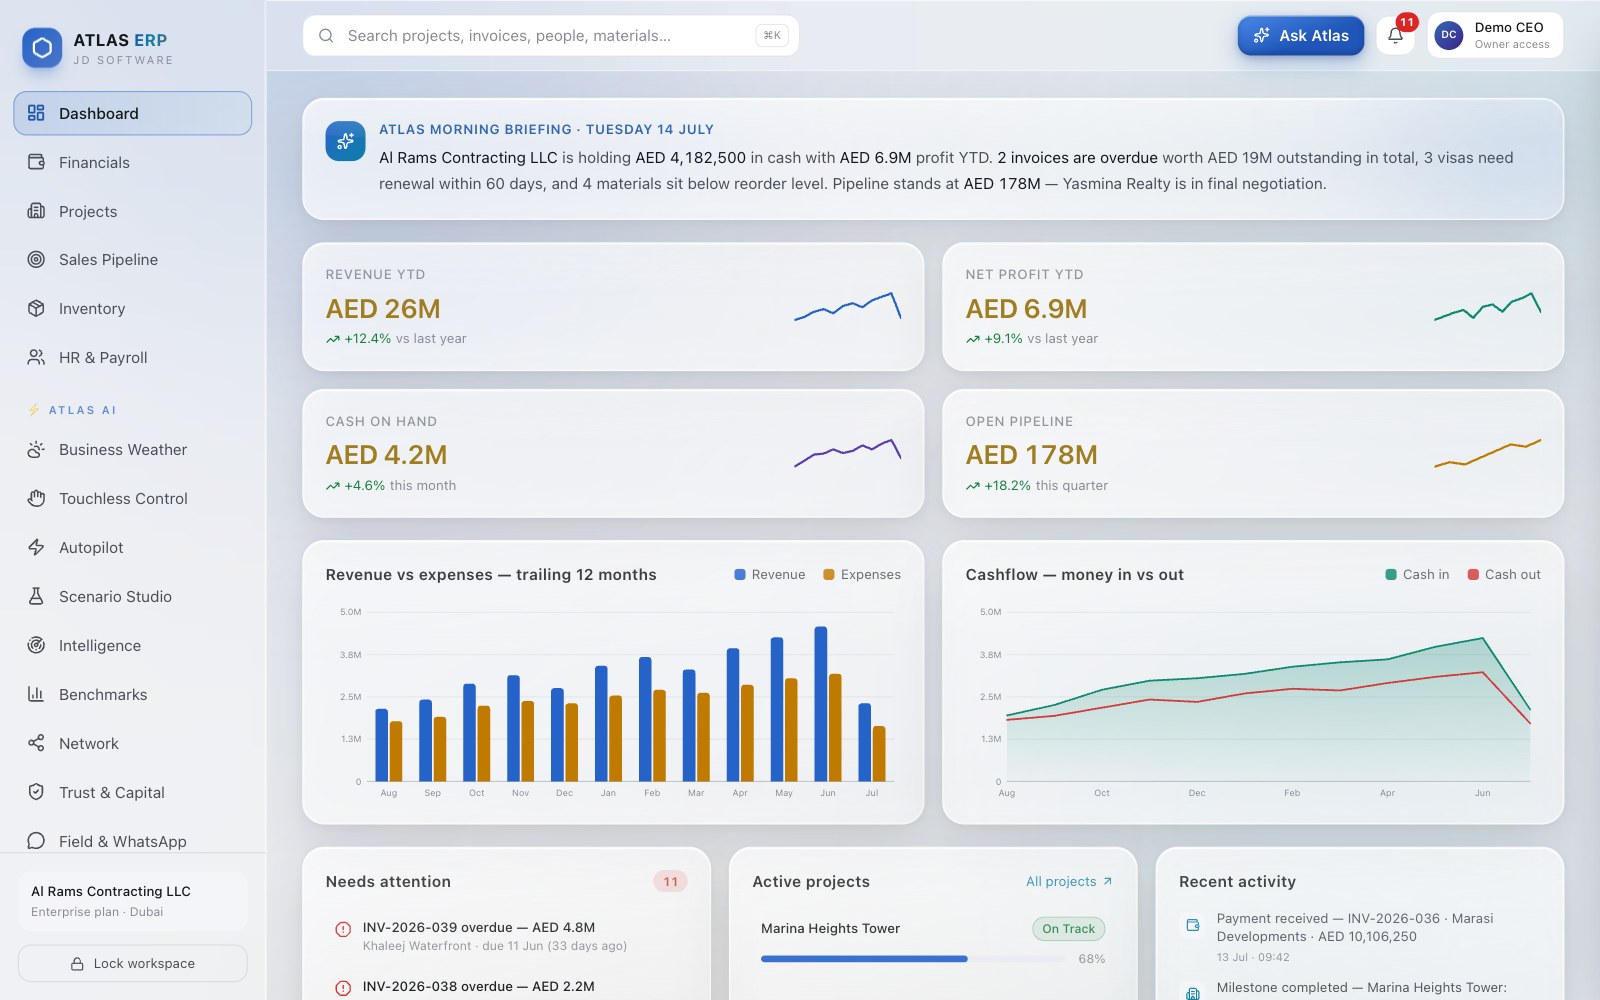
Task: Click the Network share icon
Action: 36,743
